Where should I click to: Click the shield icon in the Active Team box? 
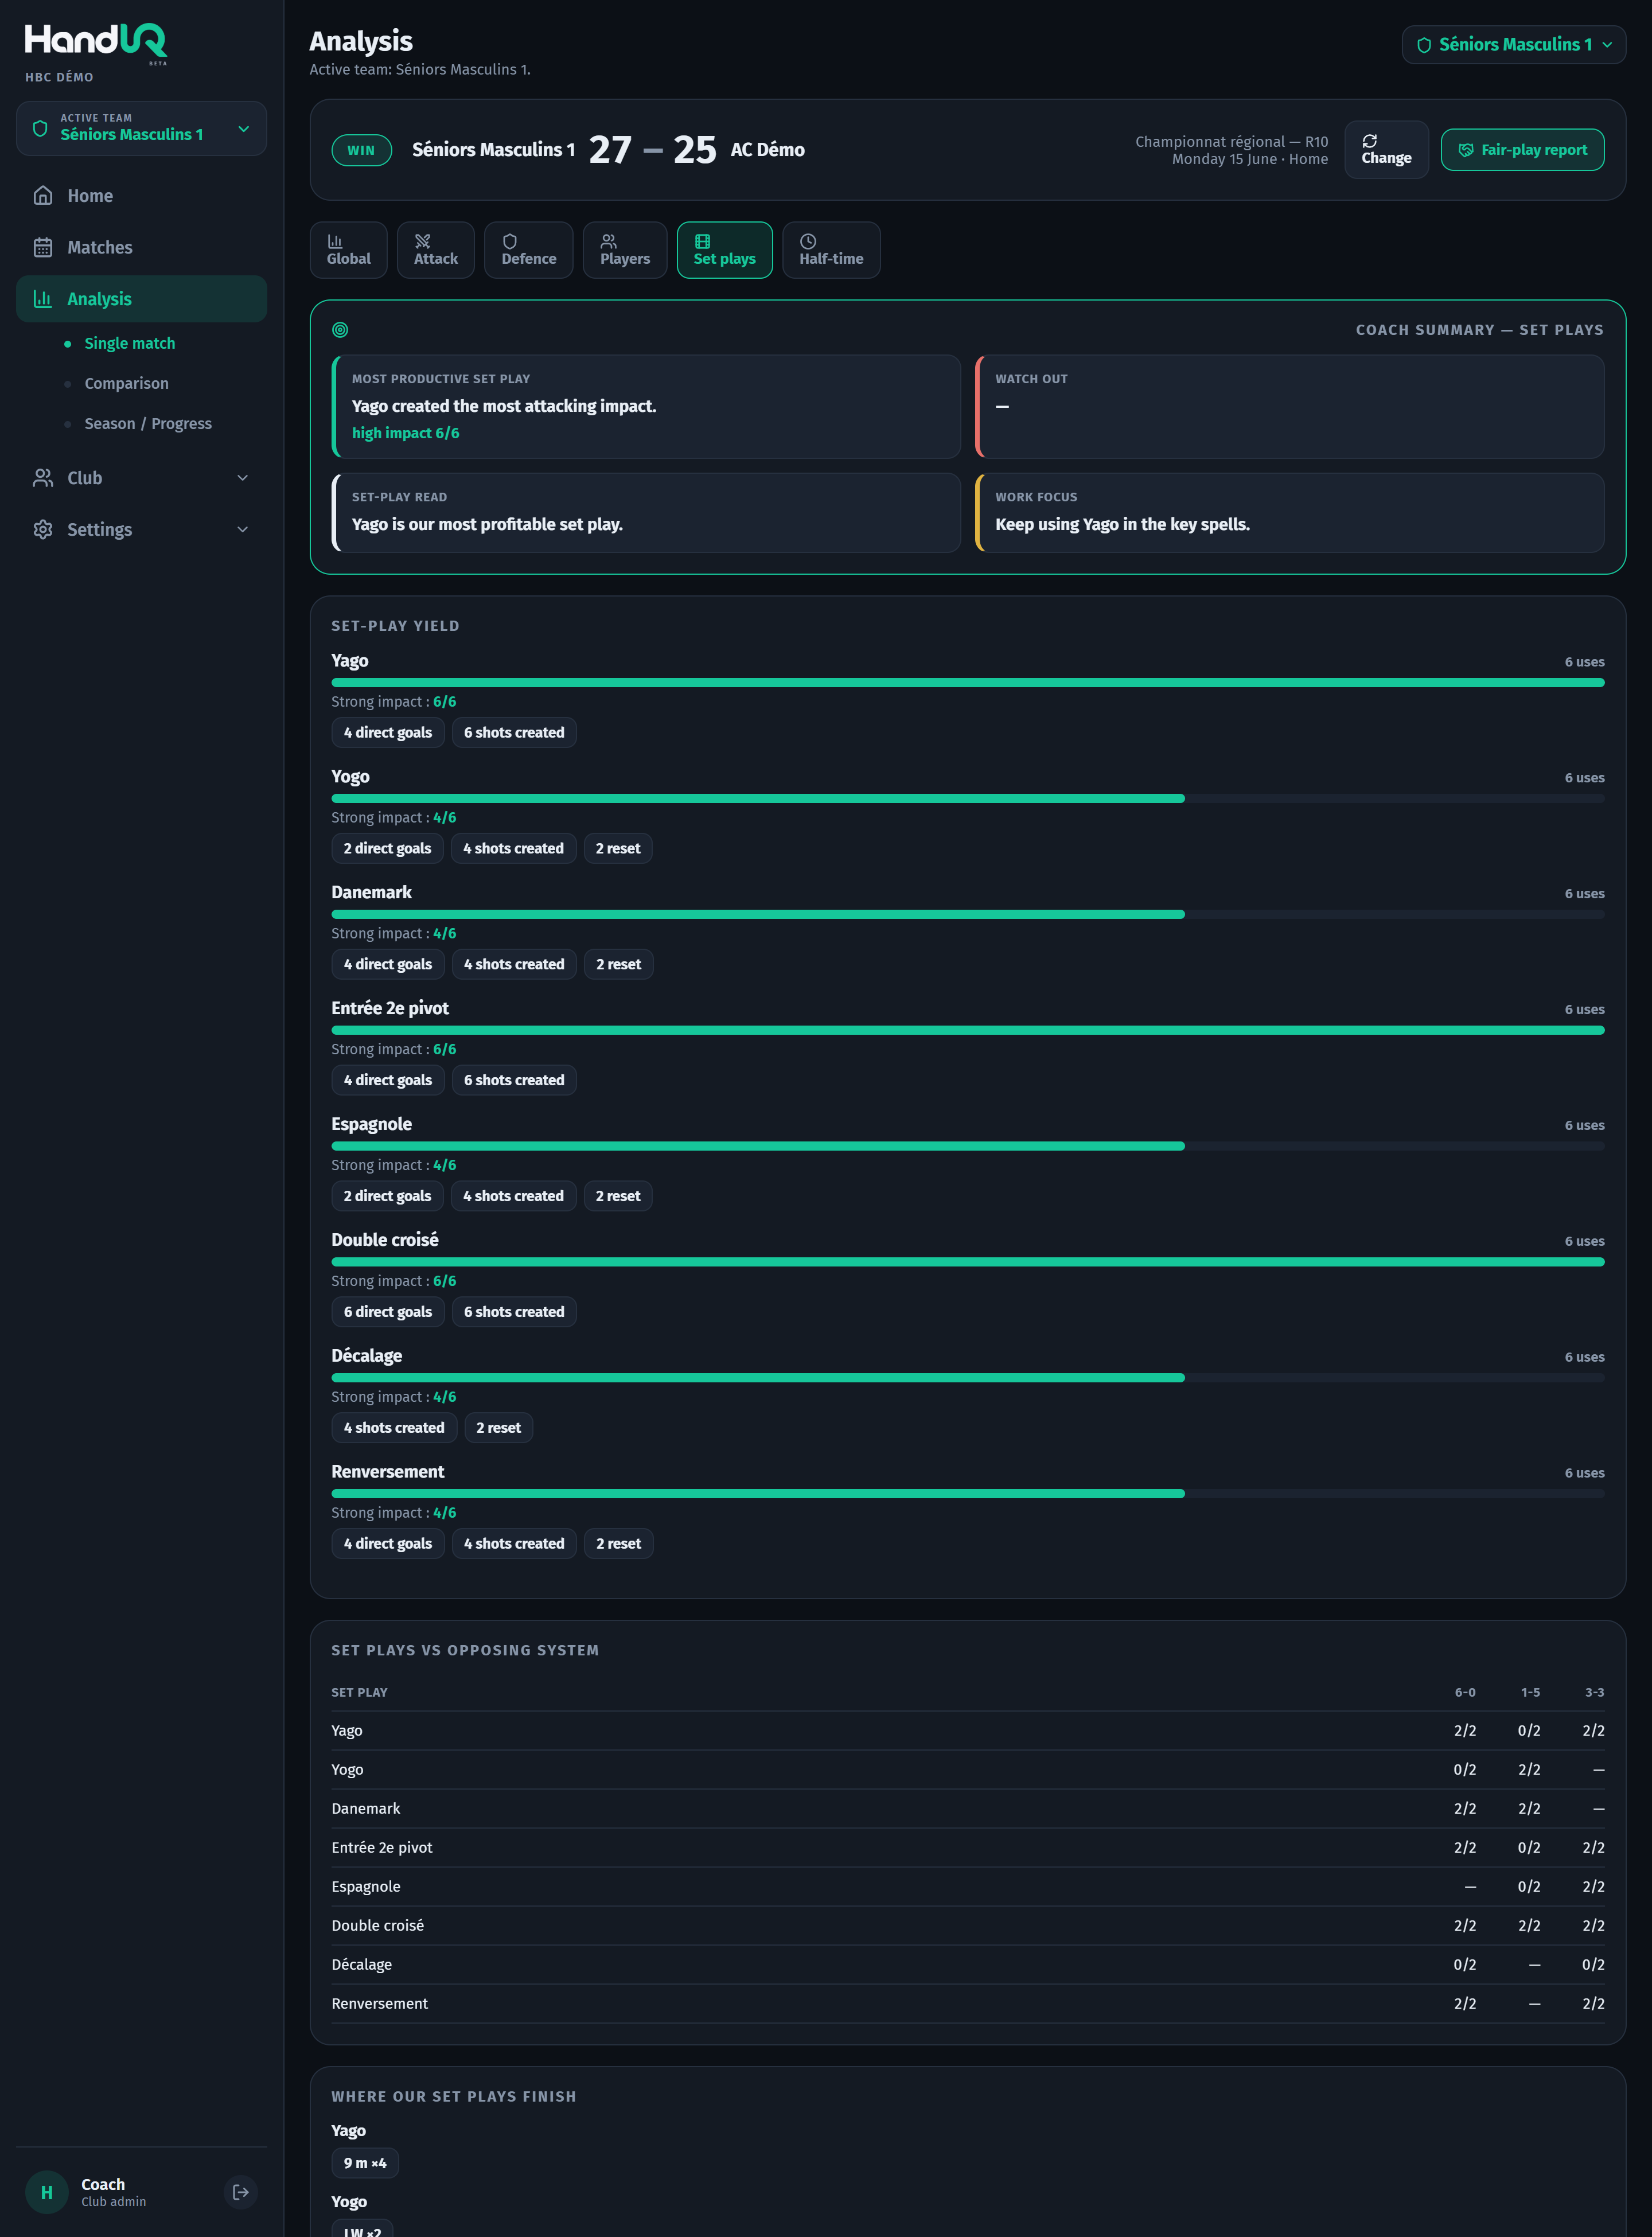(x=40, y=128)
